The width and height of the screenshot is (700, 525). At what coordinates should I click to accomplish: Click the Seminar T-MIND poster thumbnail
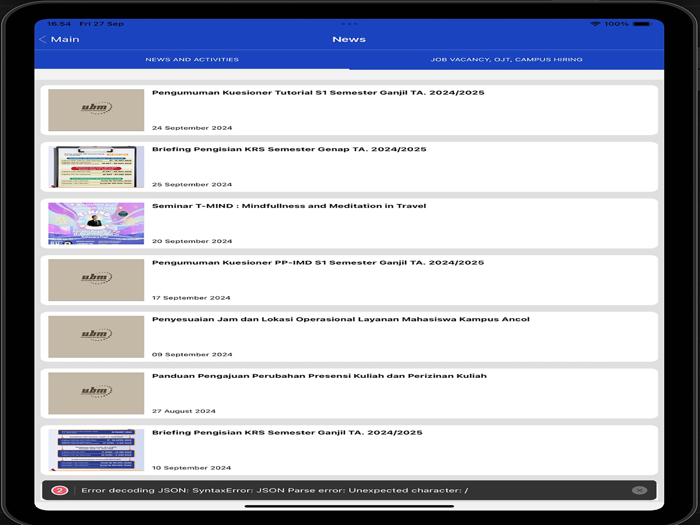coord(96,223)
